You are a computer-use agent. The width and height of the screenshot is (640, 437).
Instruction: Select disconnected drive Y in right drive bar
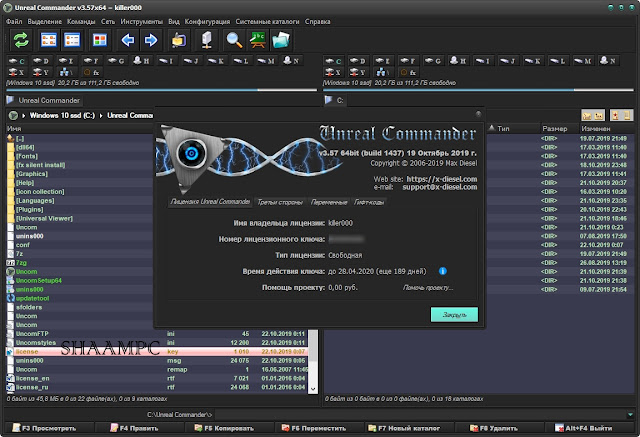[358, 73]
